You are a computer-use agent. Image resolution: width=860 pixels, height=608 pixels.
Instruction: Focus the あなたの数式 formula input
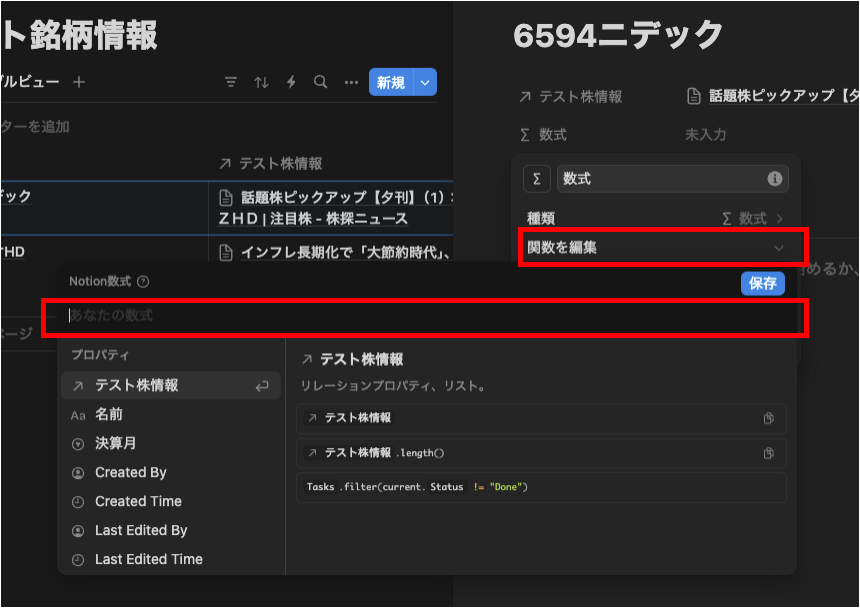(x=425, y=316)
